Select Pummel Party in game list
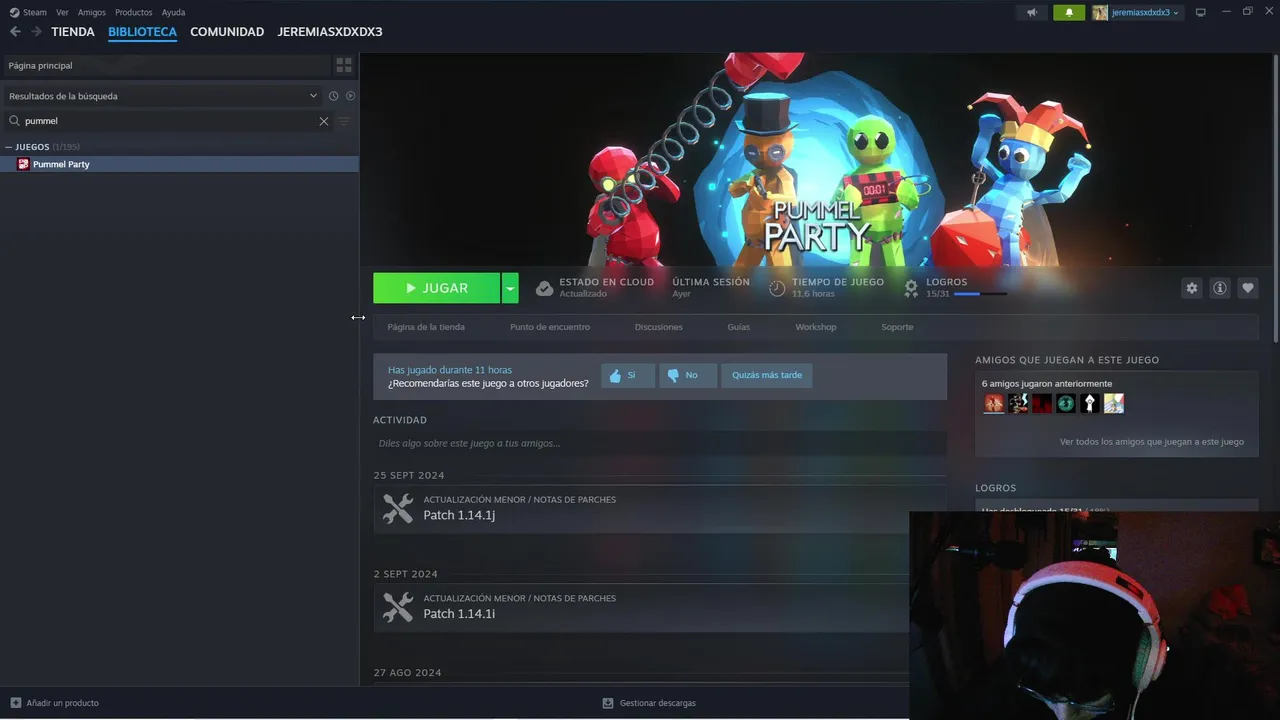 [x=179, y=164]
